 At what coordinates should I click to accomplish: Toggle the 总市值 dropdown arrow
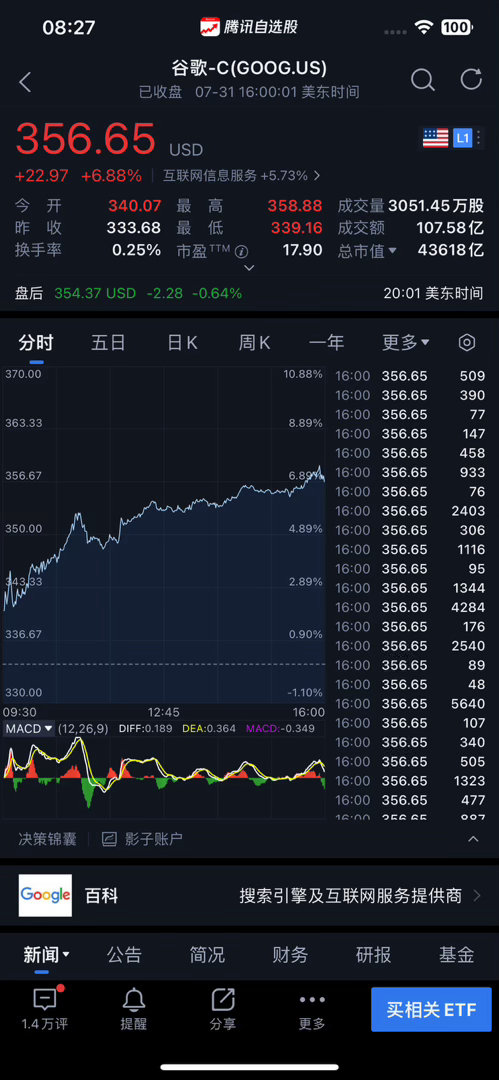coord(393,251)
